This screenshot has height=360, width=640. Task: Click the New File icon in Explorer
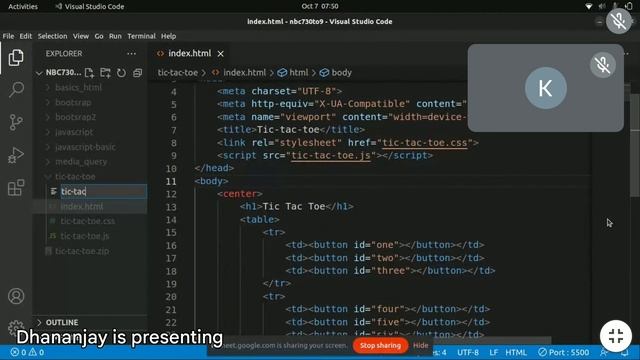(89, 73)
